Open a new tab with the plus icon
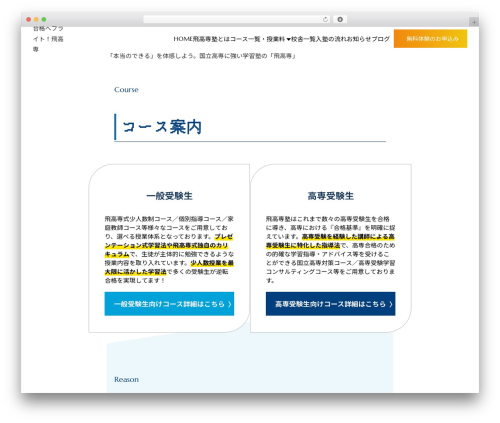This screenshot has width=500, height=423. click(x=474, y=22)
